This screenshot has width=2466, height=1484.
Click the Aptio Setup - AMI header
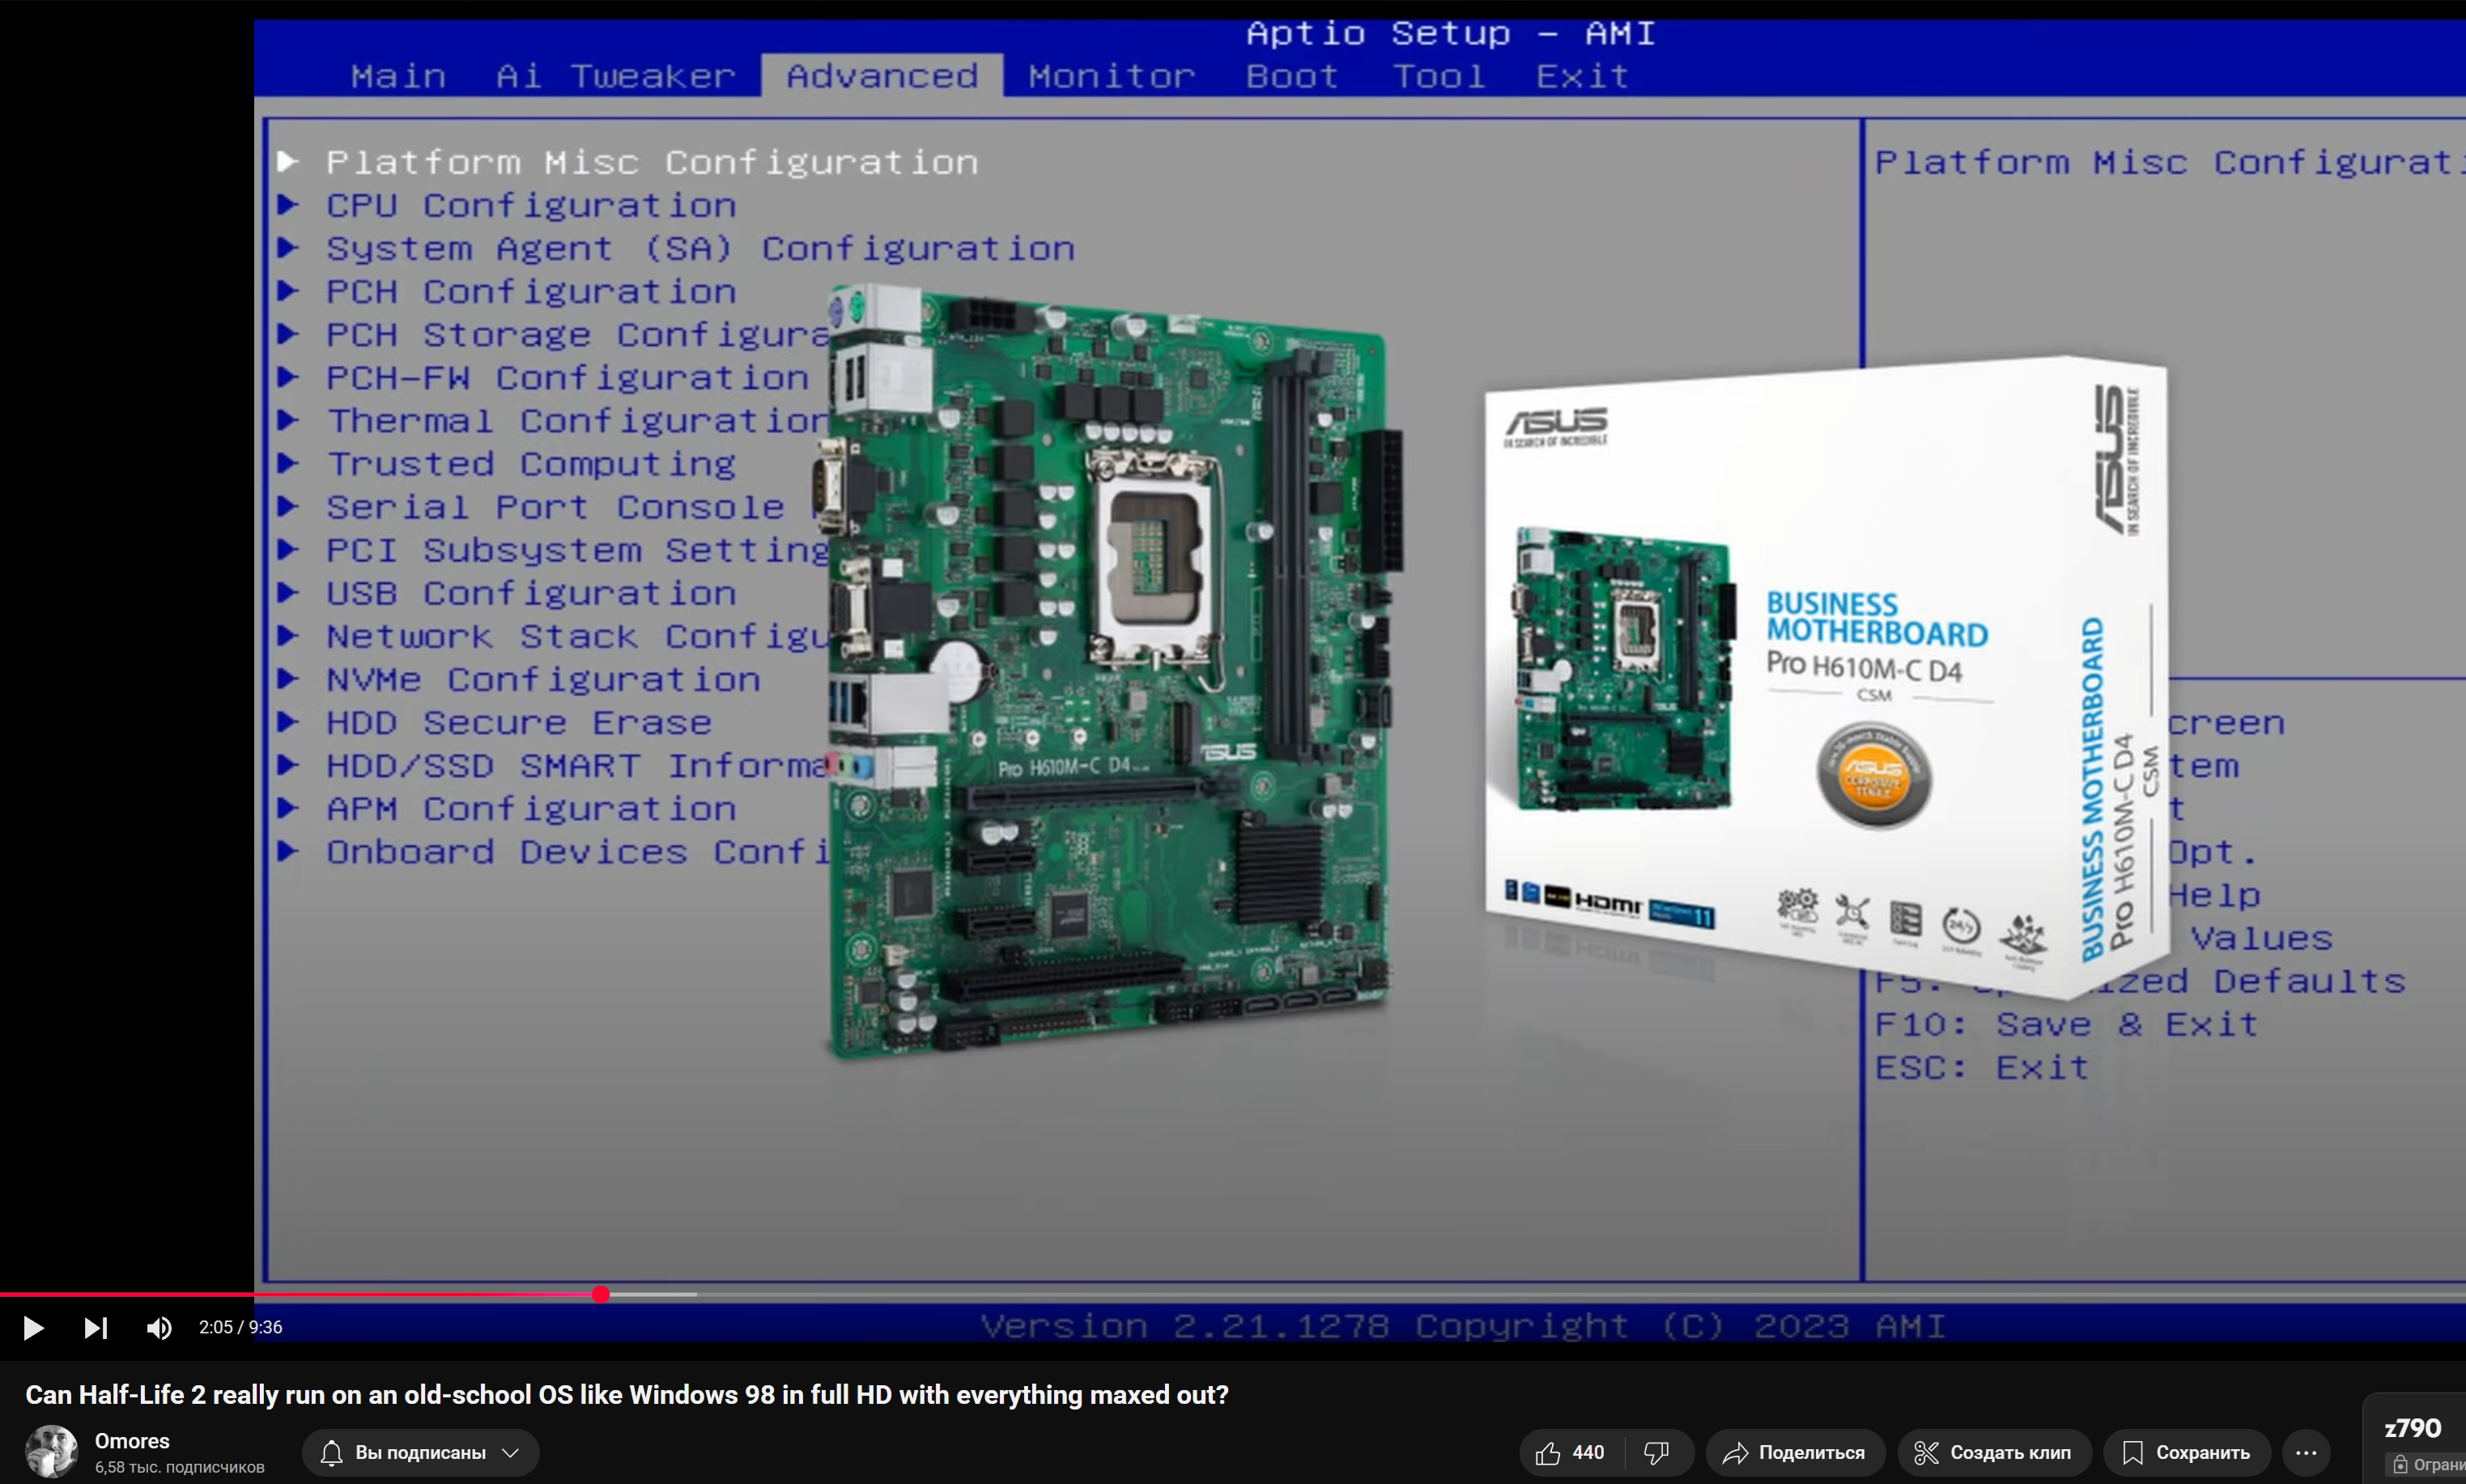click(x=1451, y=33)
